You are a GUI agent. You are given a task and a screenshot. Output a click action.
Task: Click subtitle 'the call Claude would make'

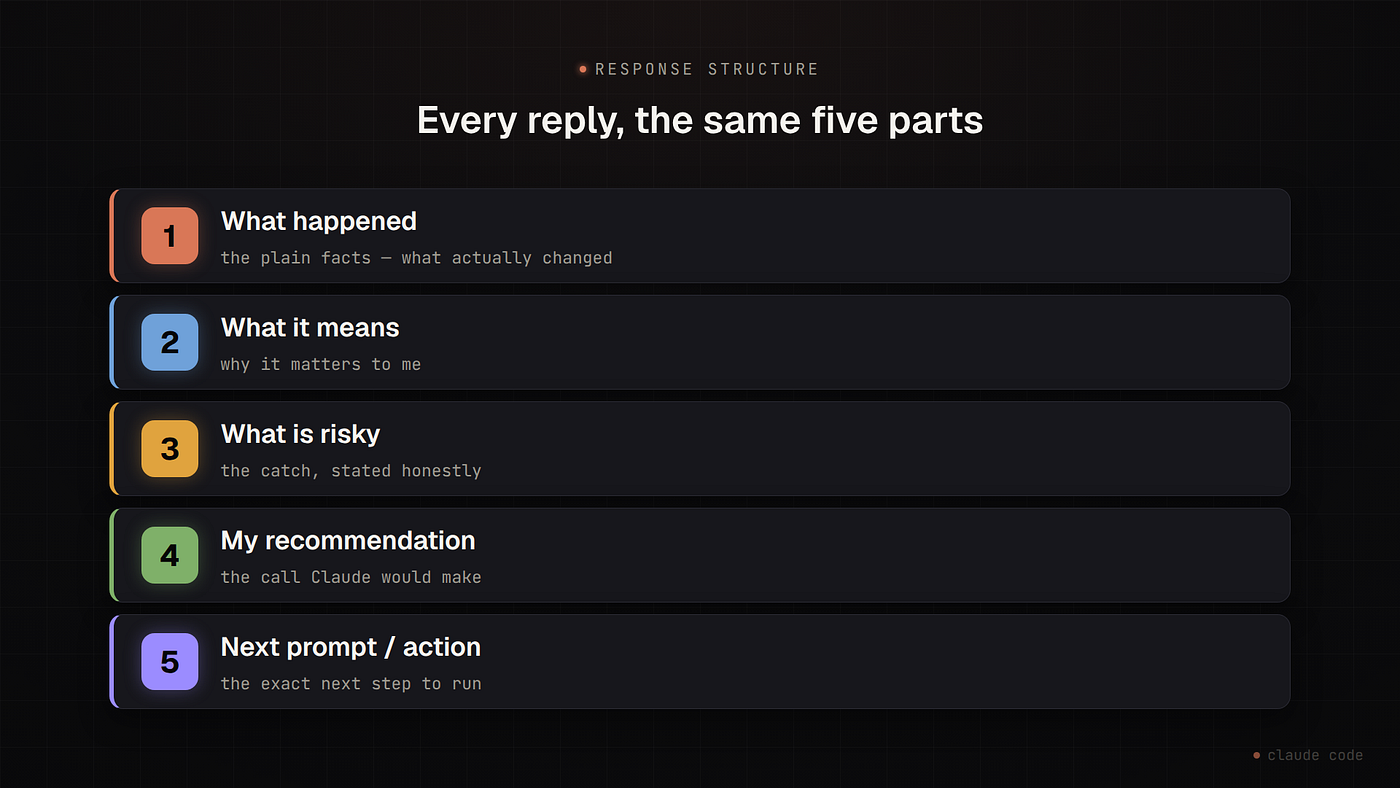tap(351, 577)
